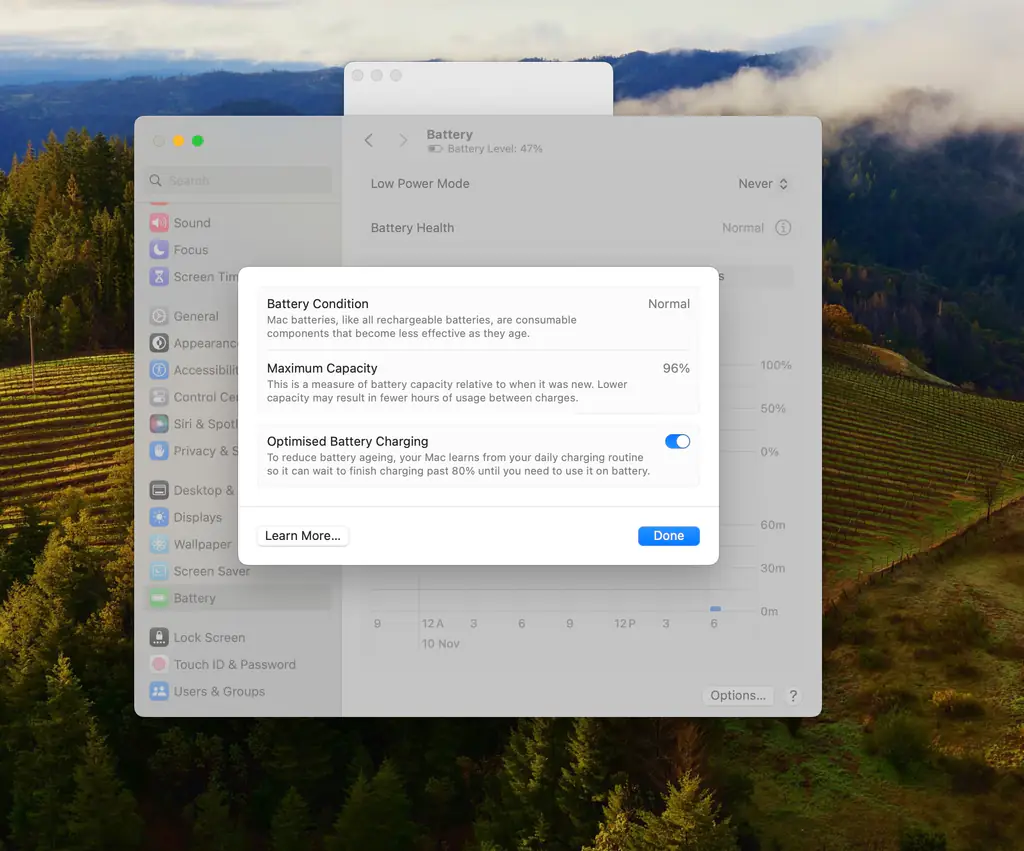
Task: Click the Battery Health info icon
Action: click(x=783, y=228)
